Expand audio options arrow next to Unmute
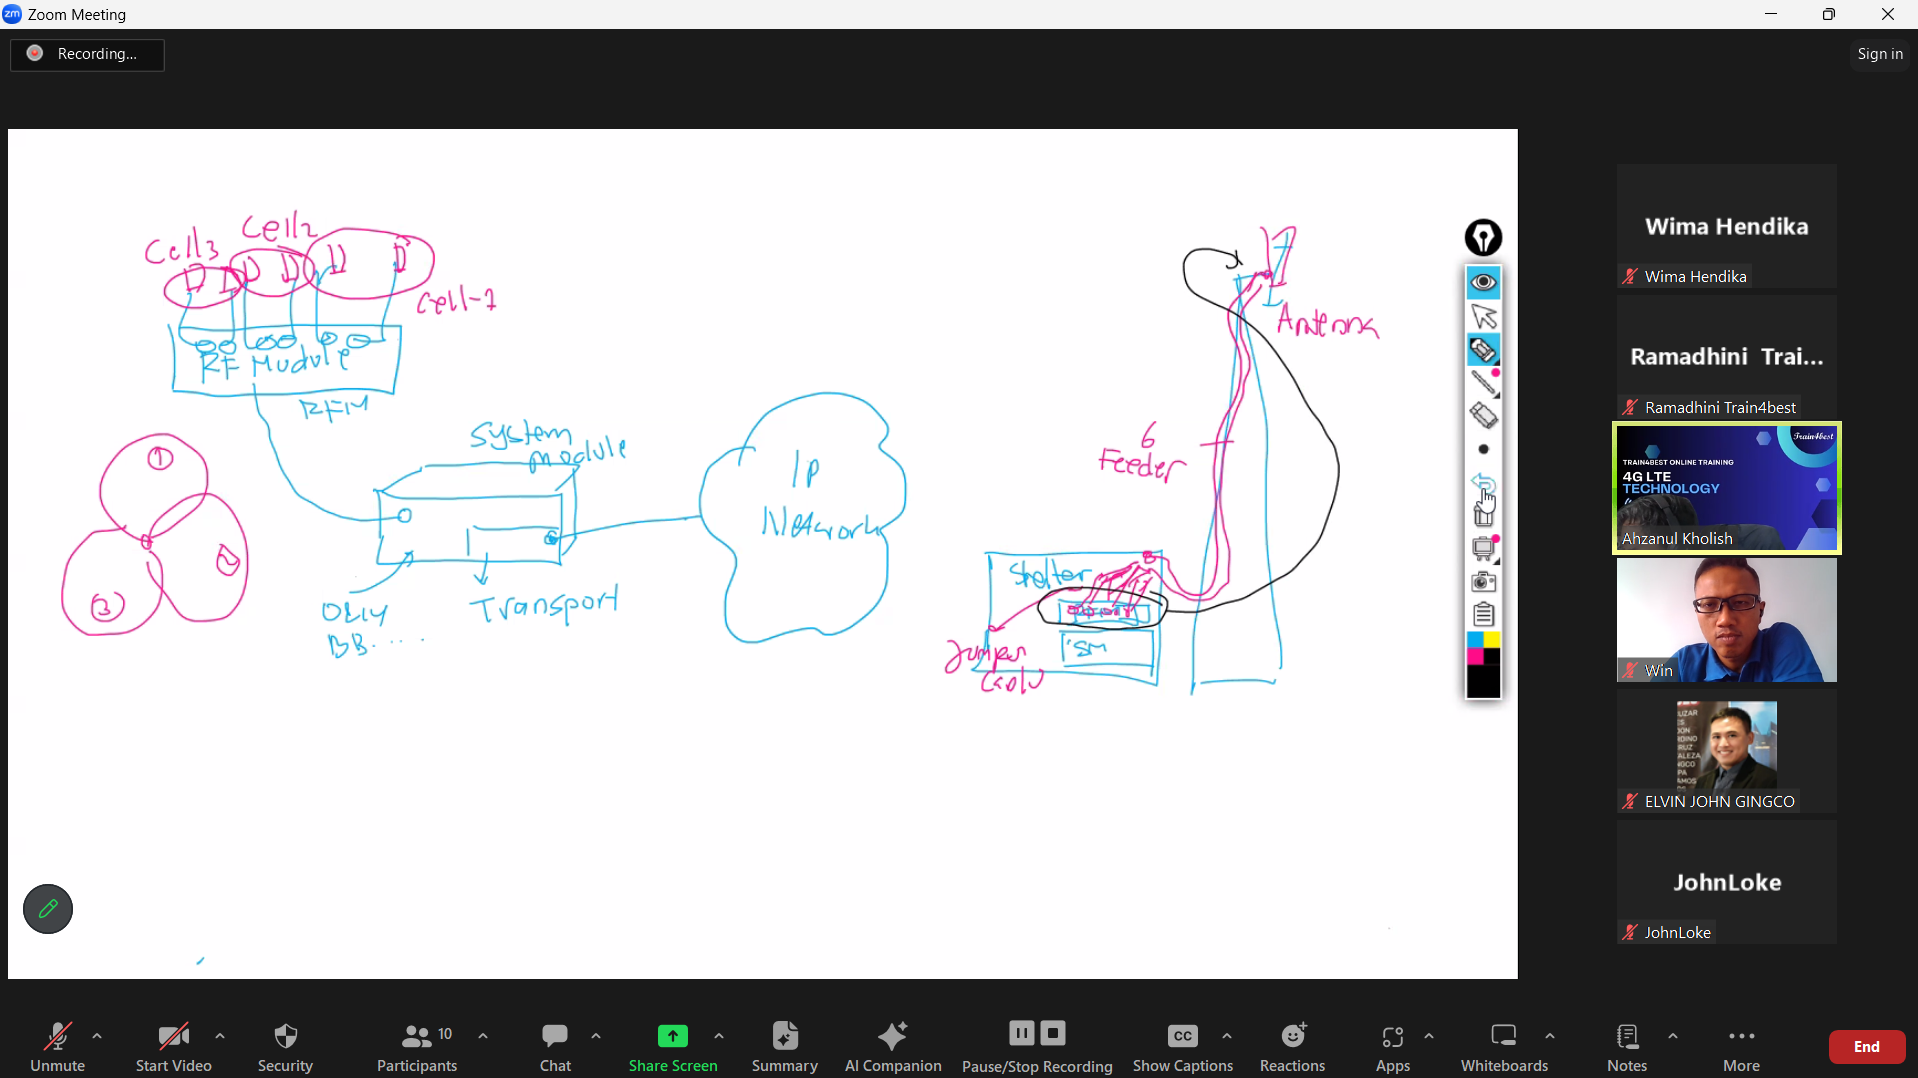1918x1078 pixels. tap(98, 1037)
